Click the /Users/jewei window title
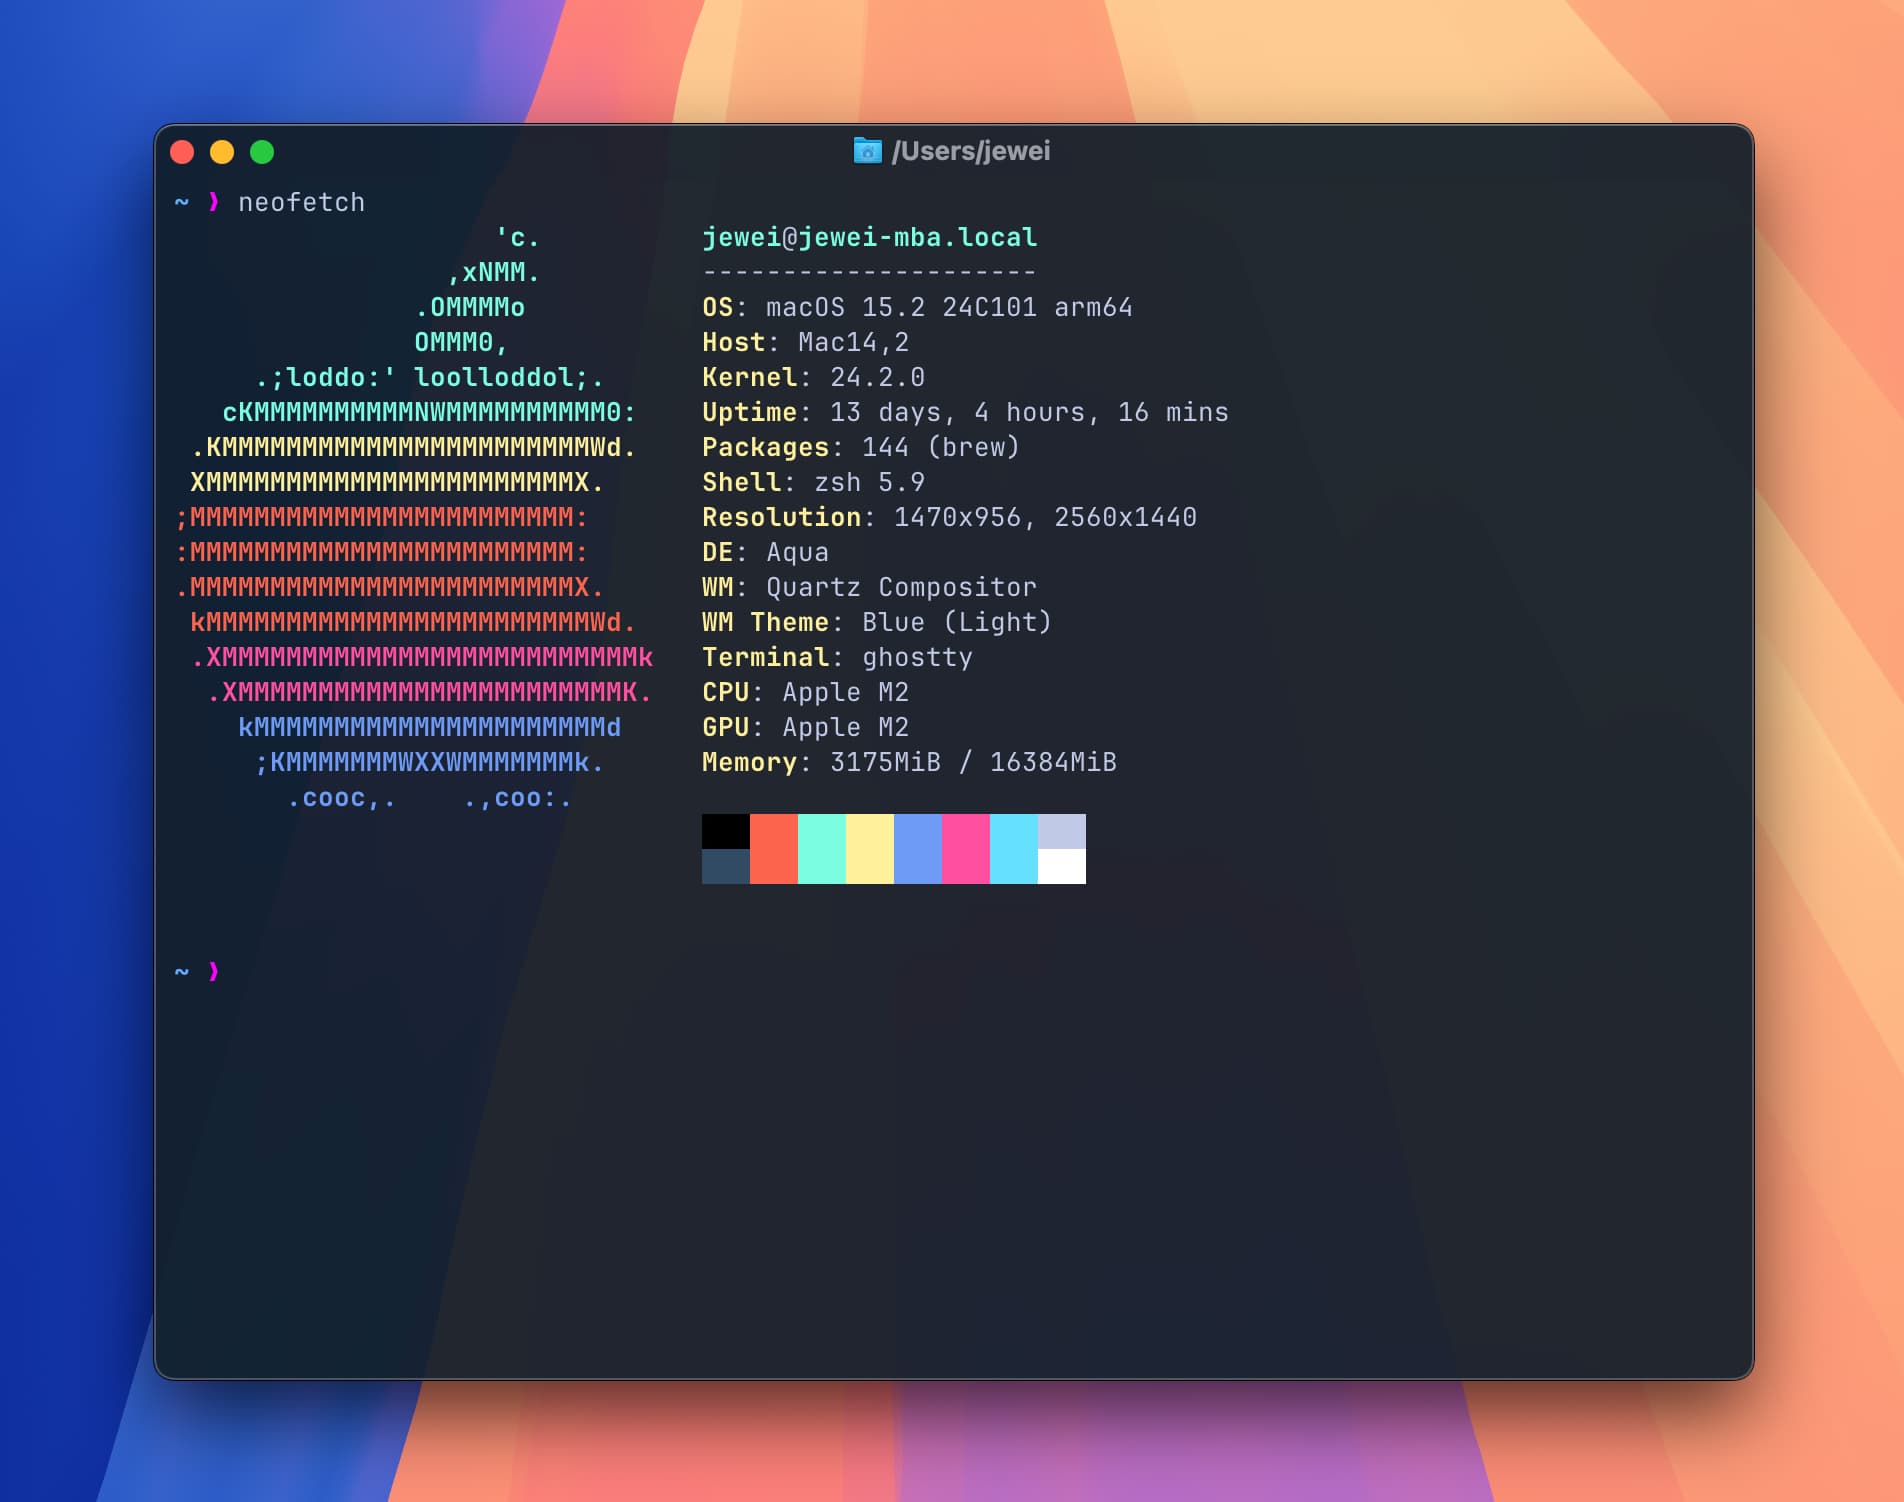Image resolution: width=1904 pixels, height=1502 pixels. [x=970, y=151]
